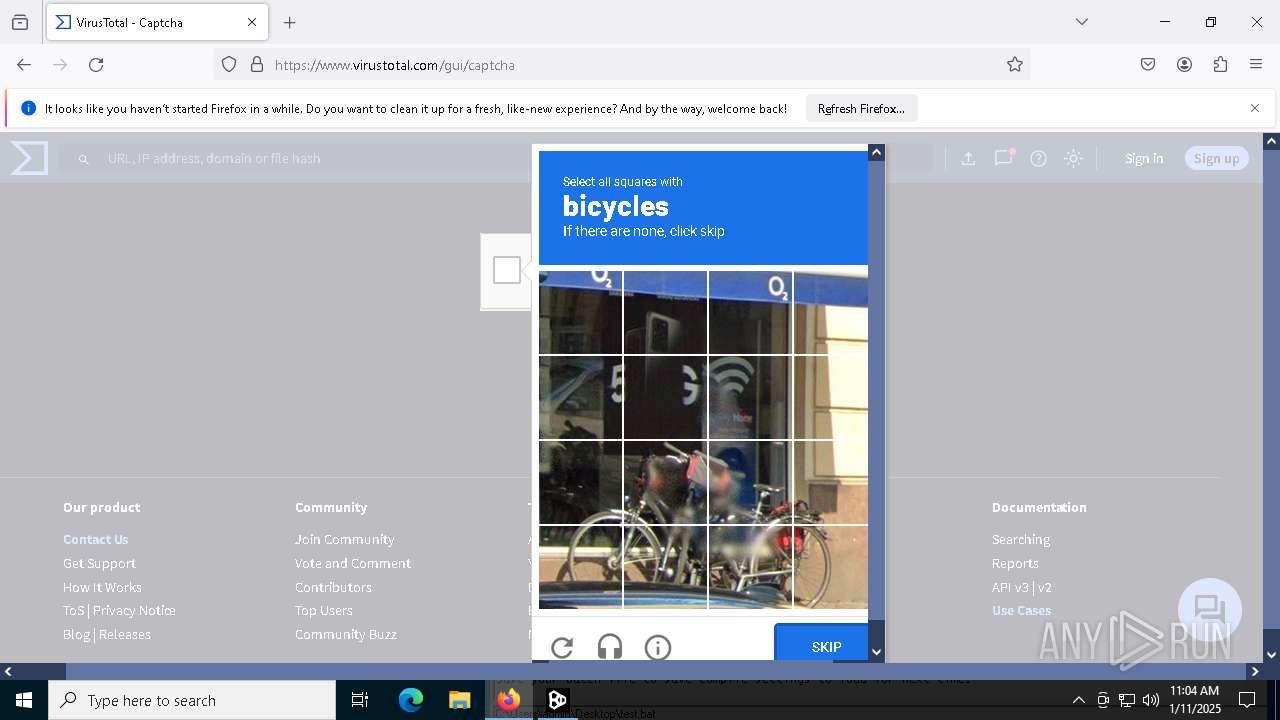The height and width of the screenshot is (720, 1280).
Task: Open Firefox application hamburger menu
Action: 1256,65
